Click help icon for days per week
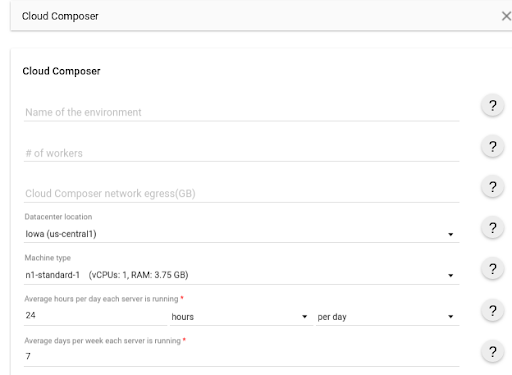The image size is (512, 375). [492, 352]
